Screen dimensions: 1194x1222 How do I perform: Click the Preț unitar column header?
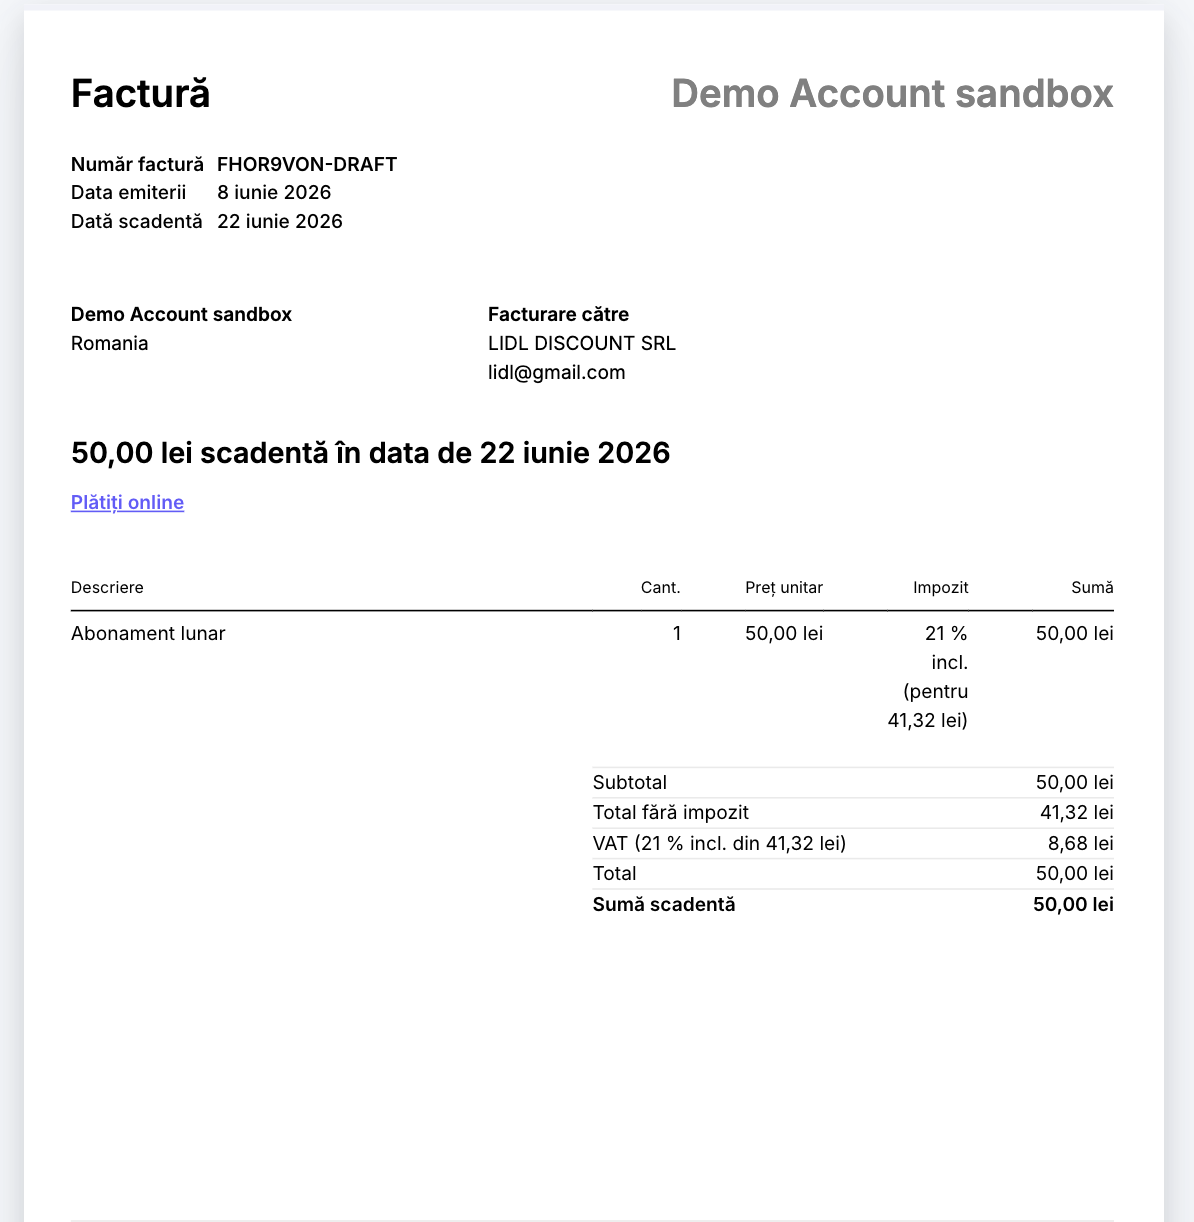click(784, 587)
